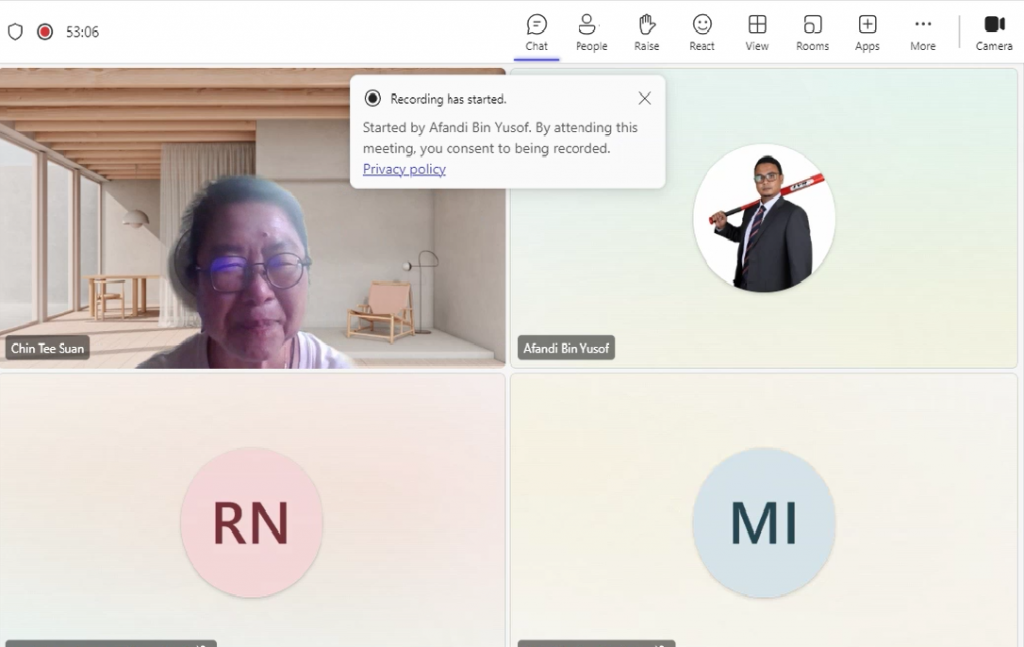This screenshot has height=647, width=1024.
Task: Raise your hand
Action: coord(646,31)
